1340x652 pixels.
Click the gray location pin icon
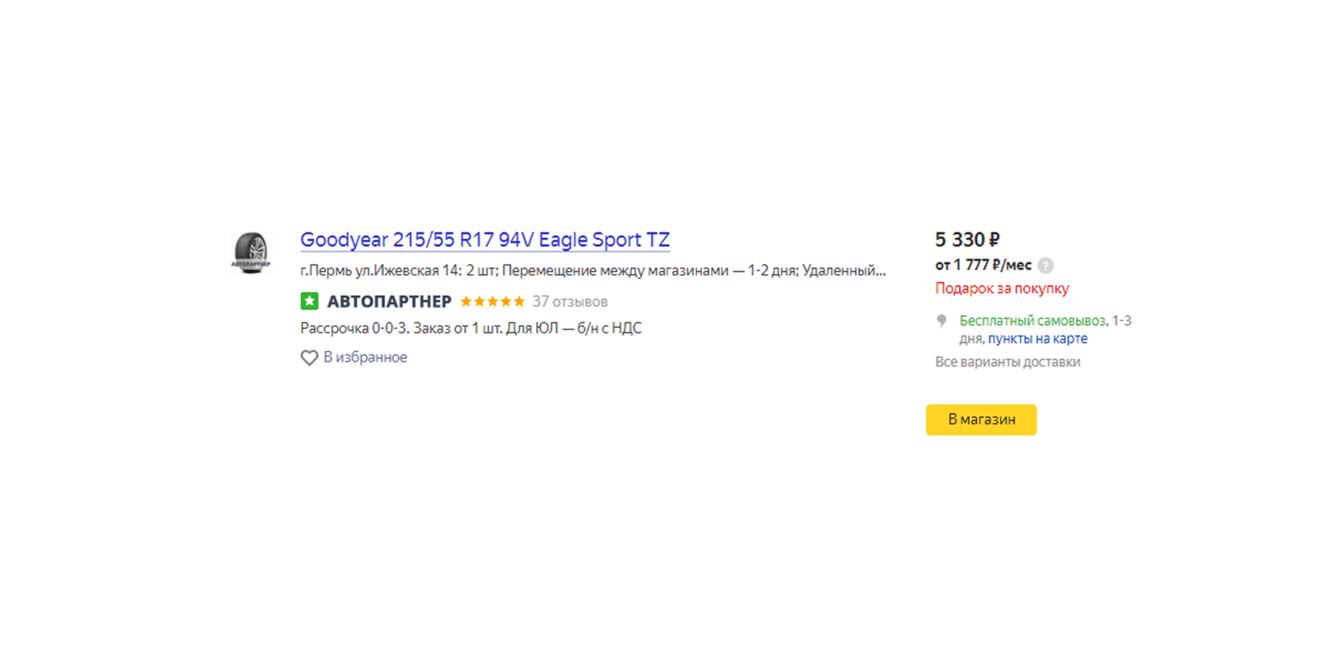941,321
